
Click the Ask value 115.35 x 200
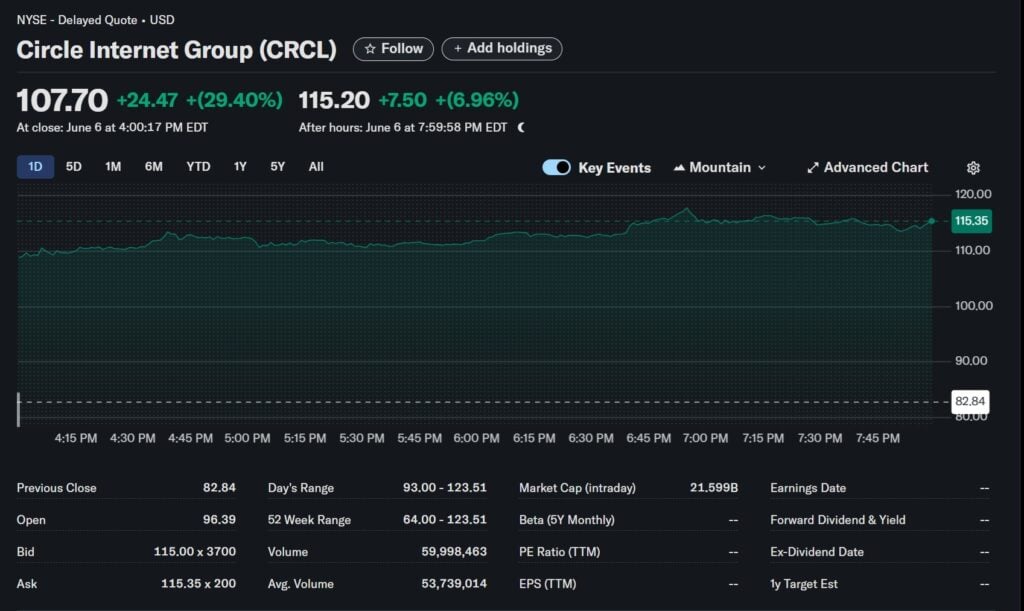coord(199,584)
